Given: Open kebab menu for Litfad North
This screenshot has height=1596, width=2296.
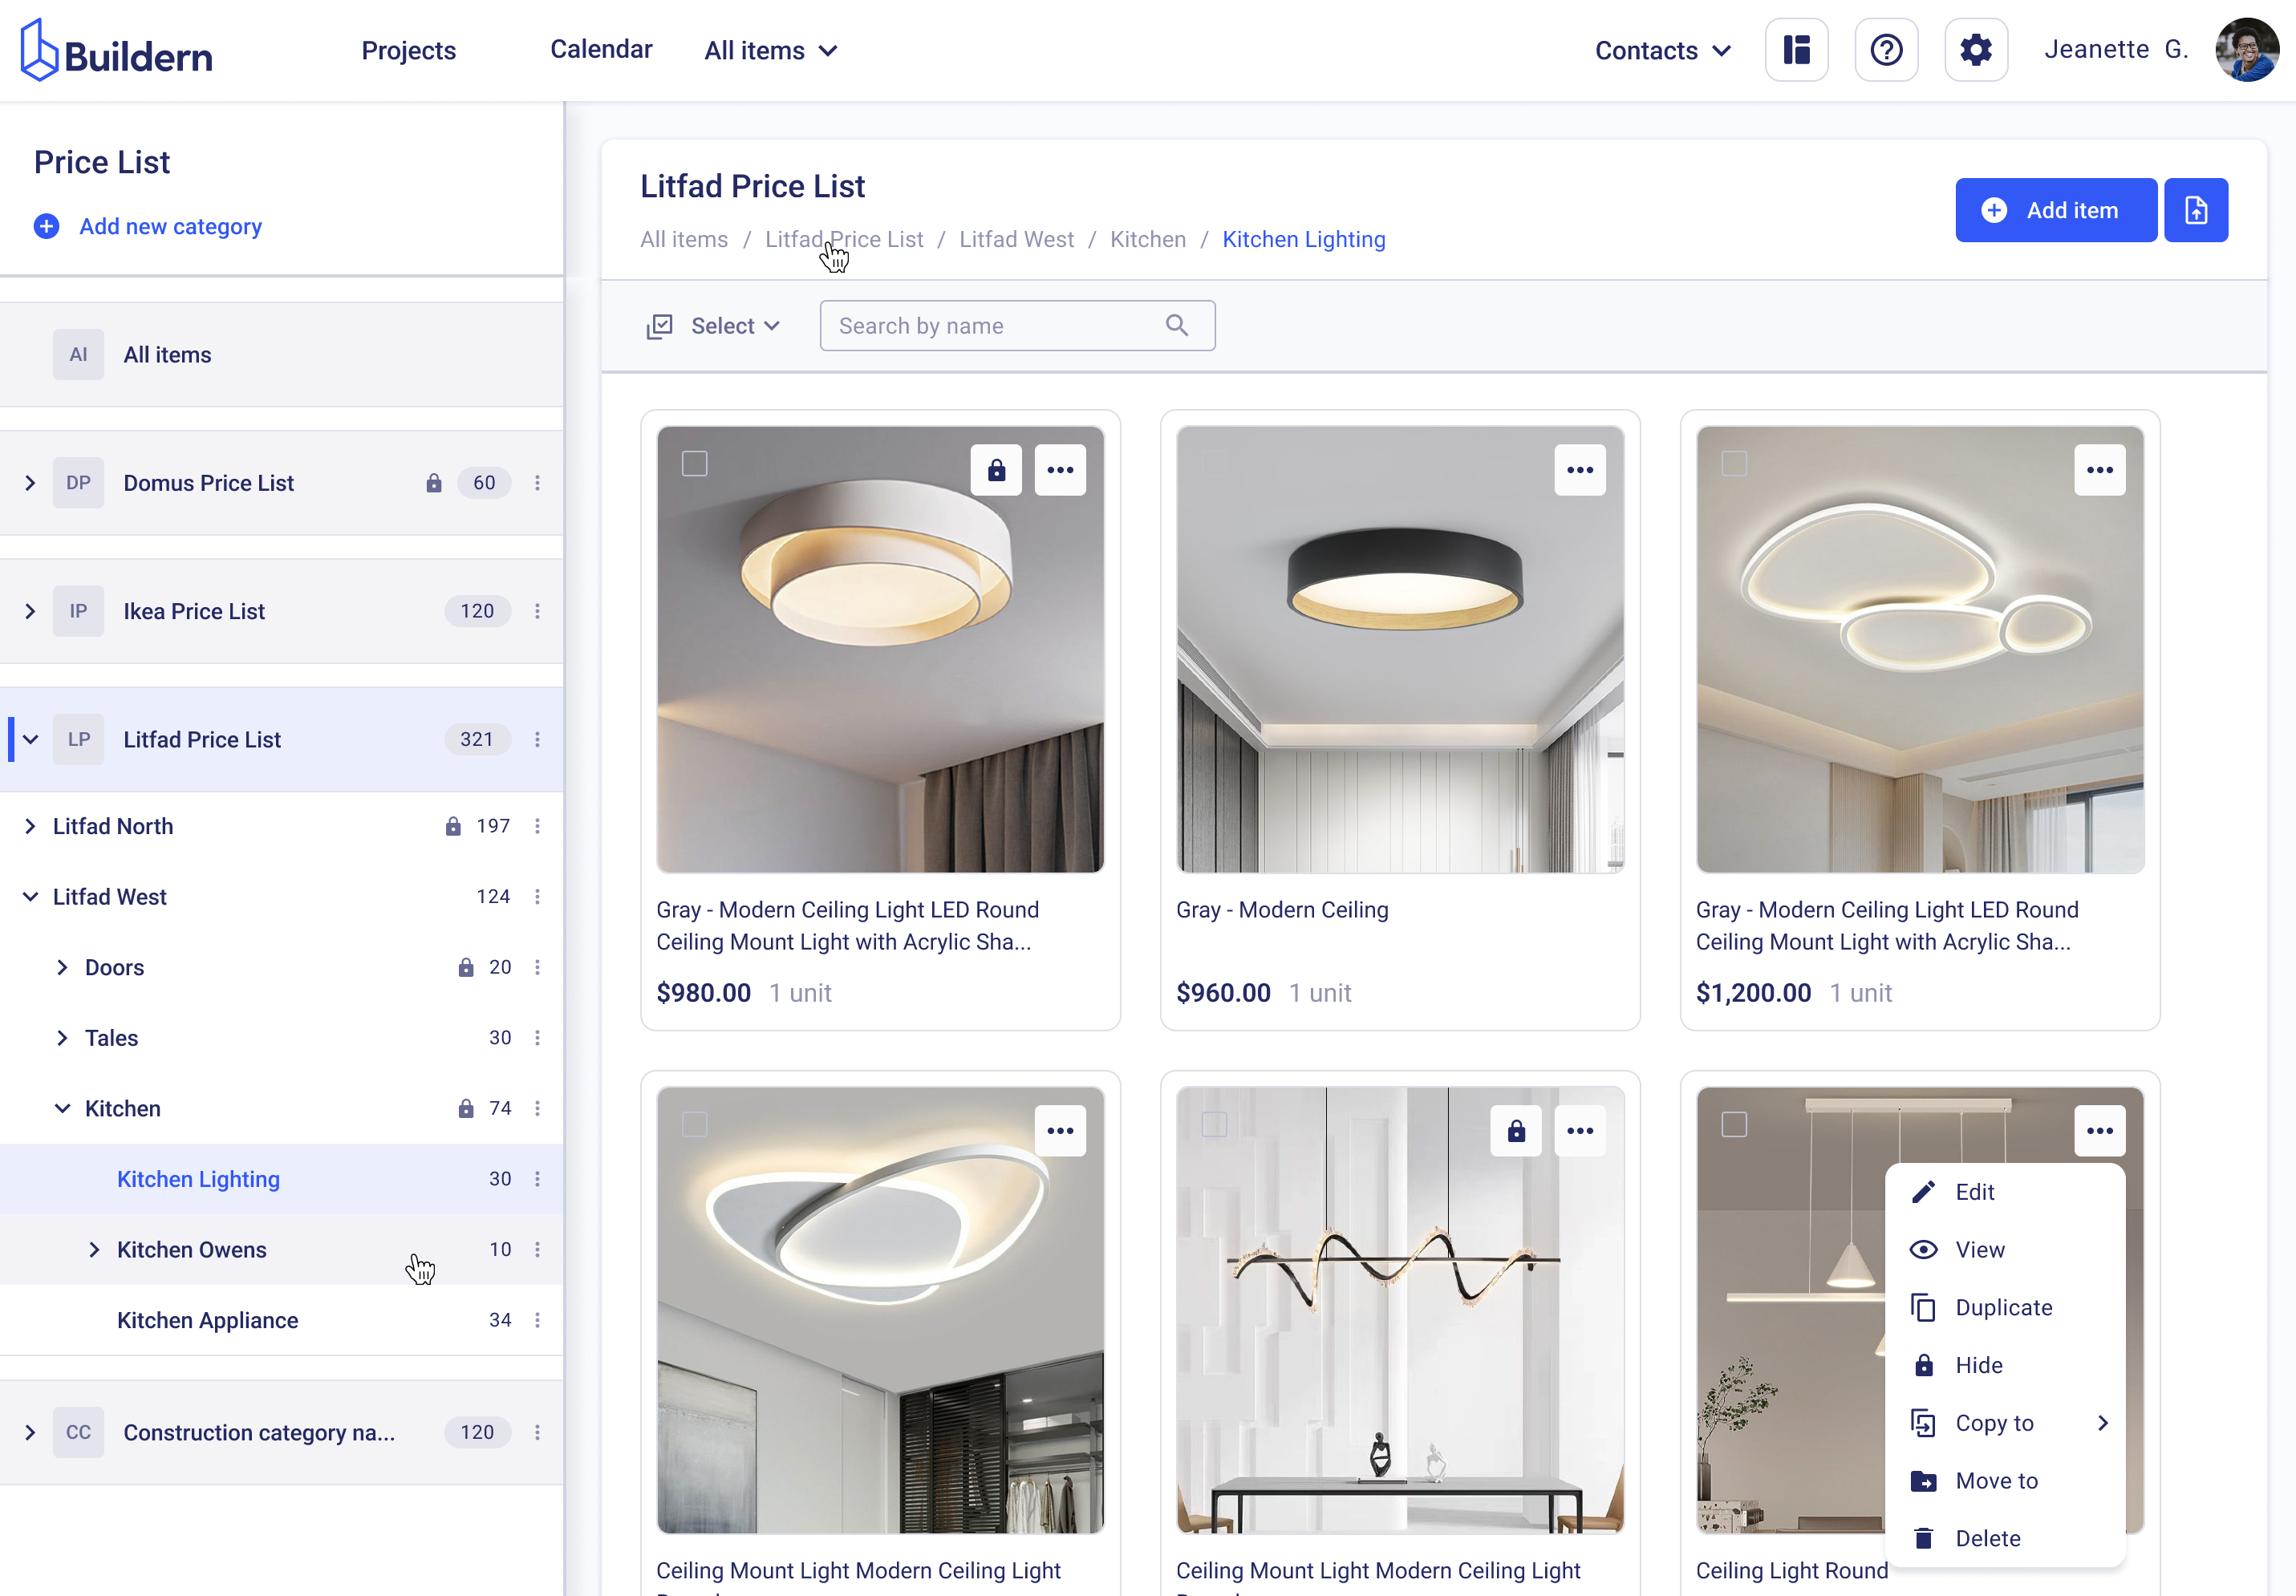Looking at the screenshot, I should 537,826.
